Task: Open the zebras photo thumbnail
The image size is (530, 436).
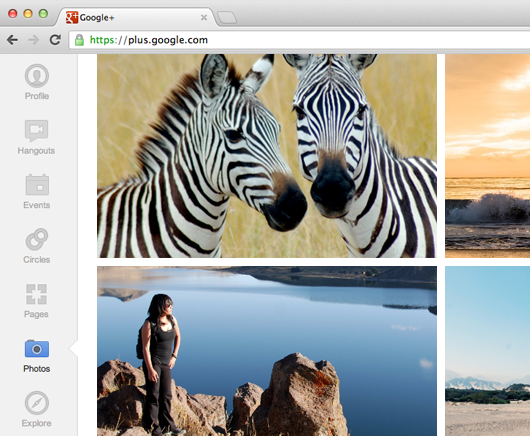Action: click(x=267, y=156)
